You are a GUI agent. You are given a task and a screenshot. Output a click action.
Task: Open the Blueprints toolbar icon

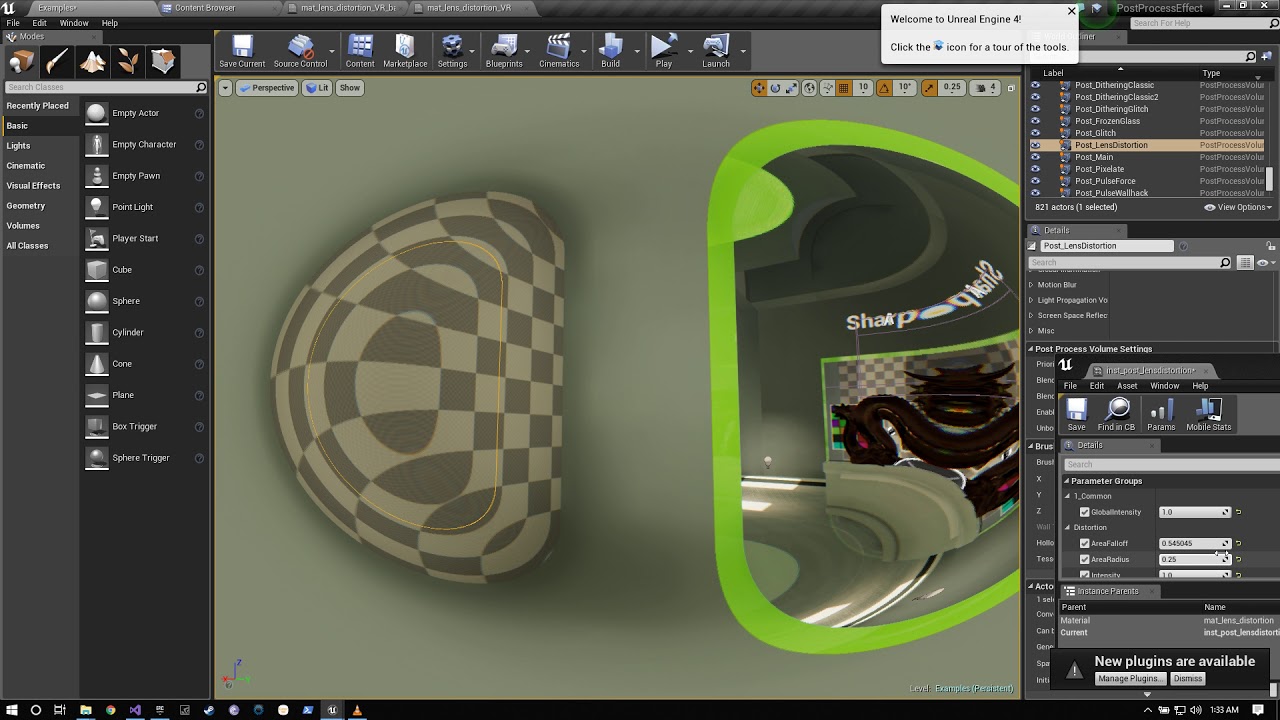coord(504,52)
